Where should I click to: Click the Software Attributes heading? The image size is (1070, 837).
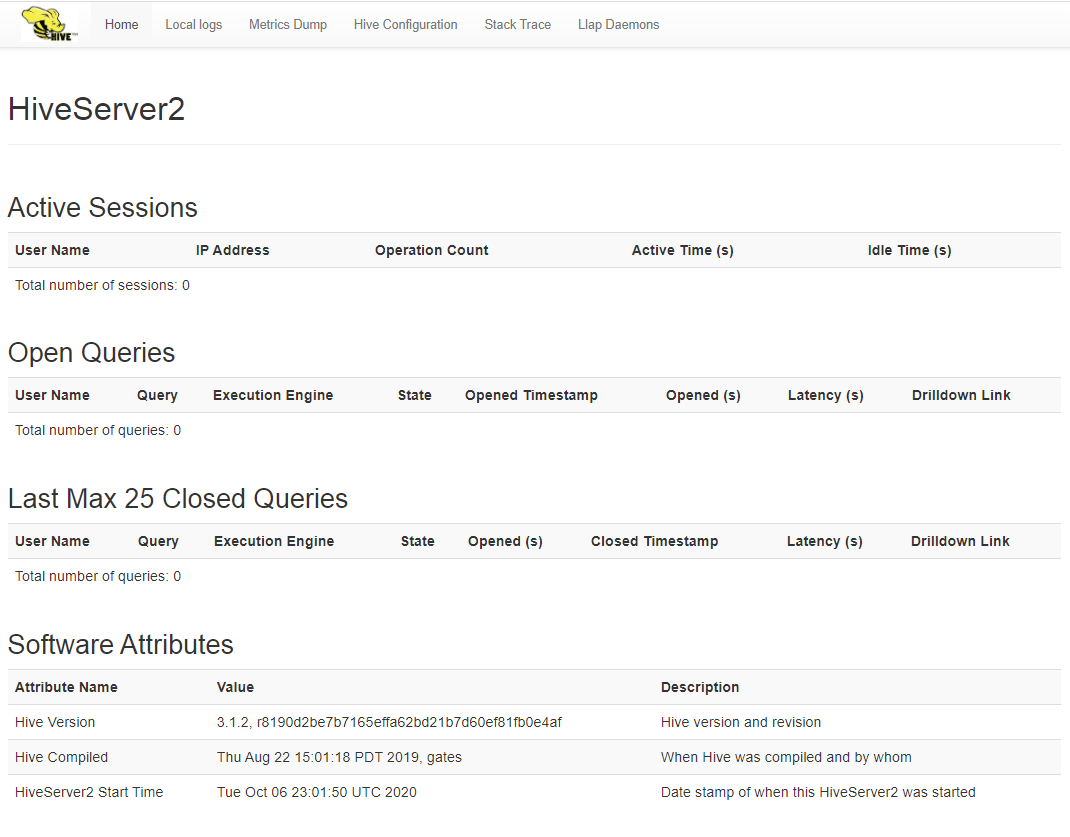pos(121,645)
